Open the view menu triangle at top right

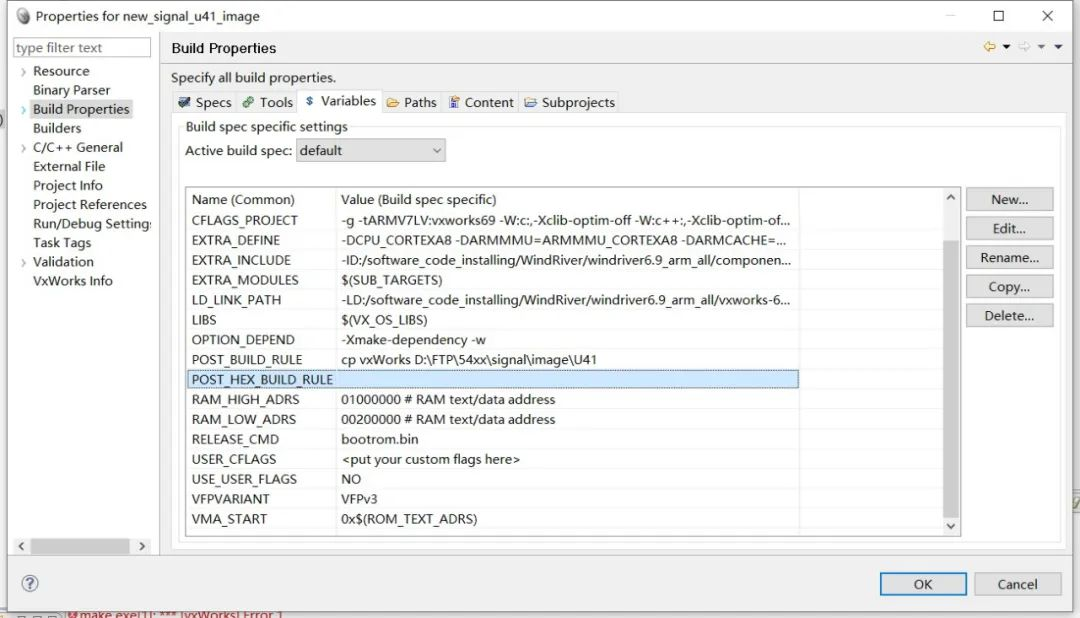tap(1058, 47)
